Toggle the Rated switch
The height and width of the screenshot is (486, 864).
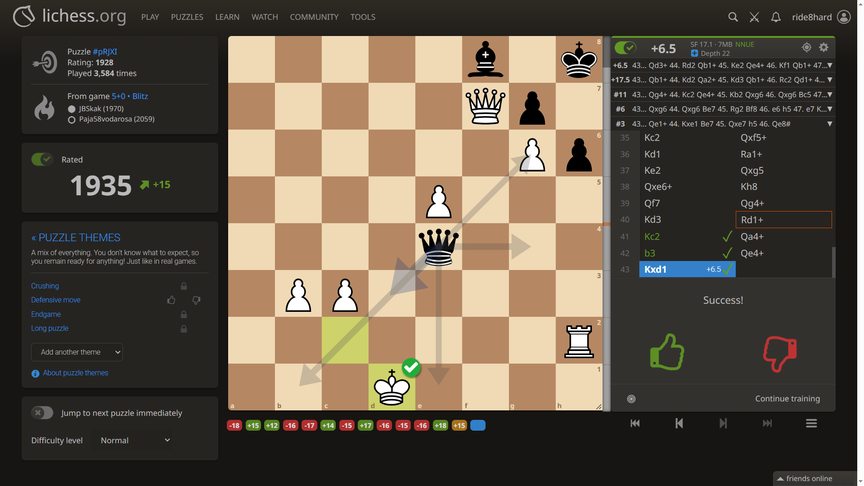(42, 159)
